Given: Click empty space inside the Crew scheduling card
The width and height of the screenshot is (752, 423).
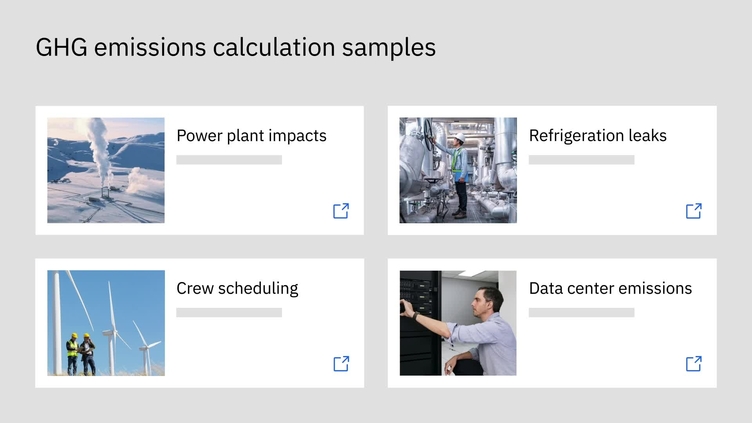Looking at the screenshot, I should click(250, 350).
